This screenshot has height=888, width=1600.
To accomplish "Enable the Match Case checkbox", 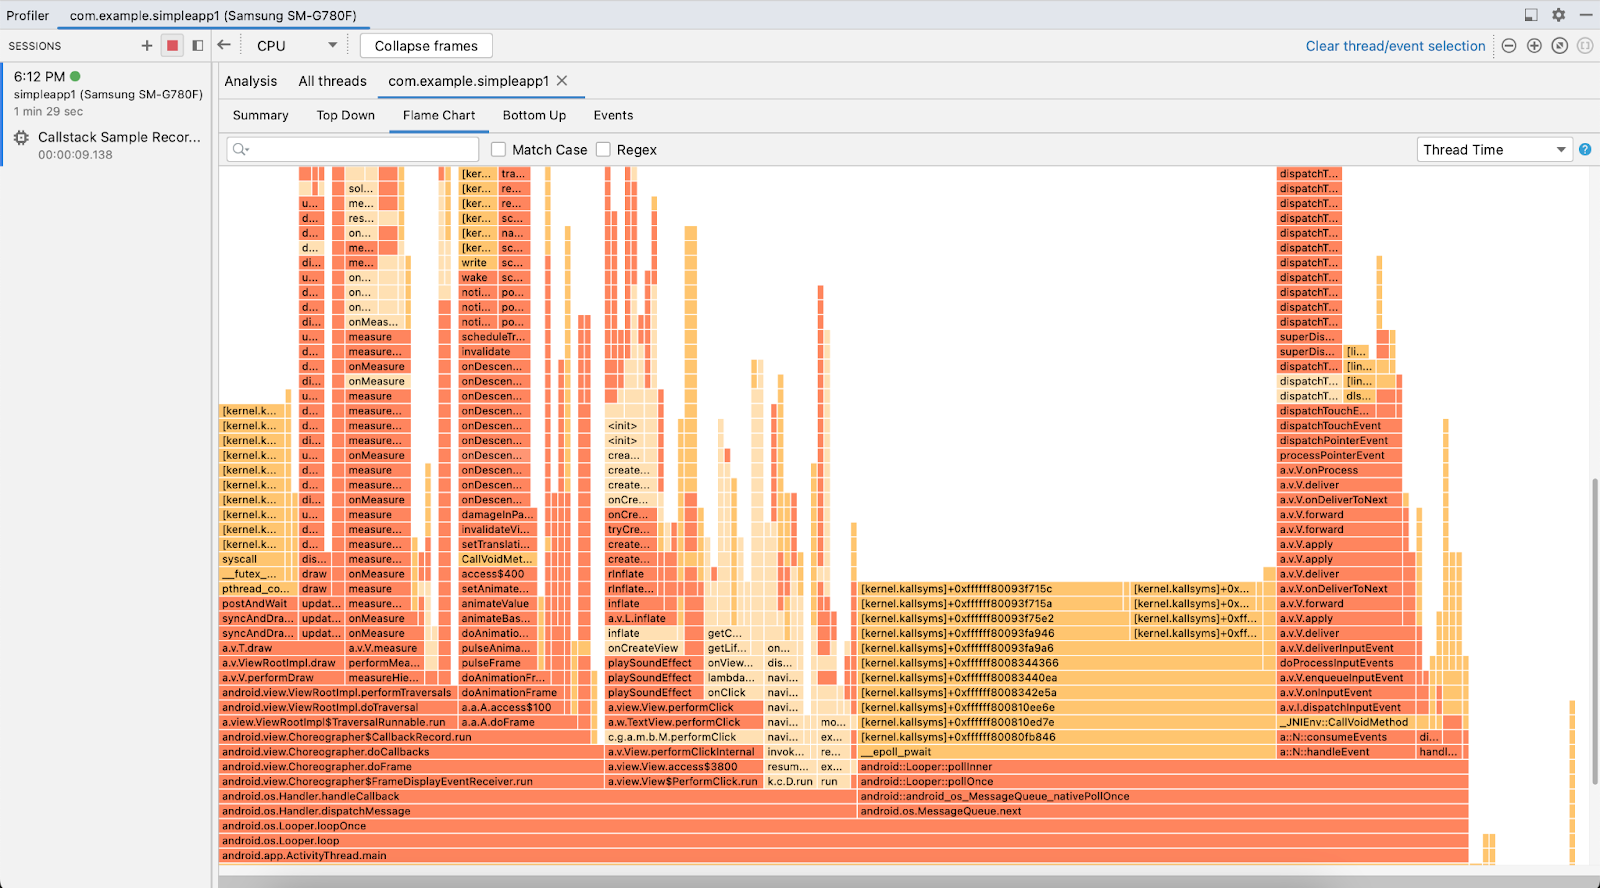I will 499,150.
